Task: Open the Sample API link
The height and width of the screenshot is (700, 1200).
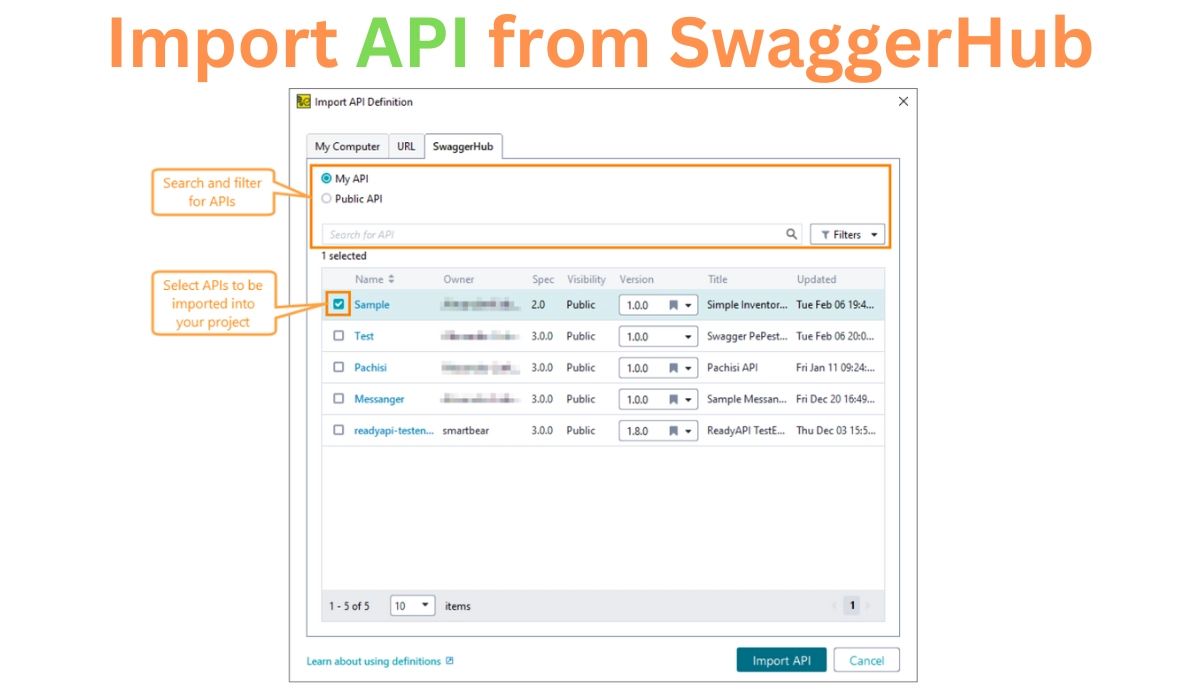Action: (x=372, y=304)
